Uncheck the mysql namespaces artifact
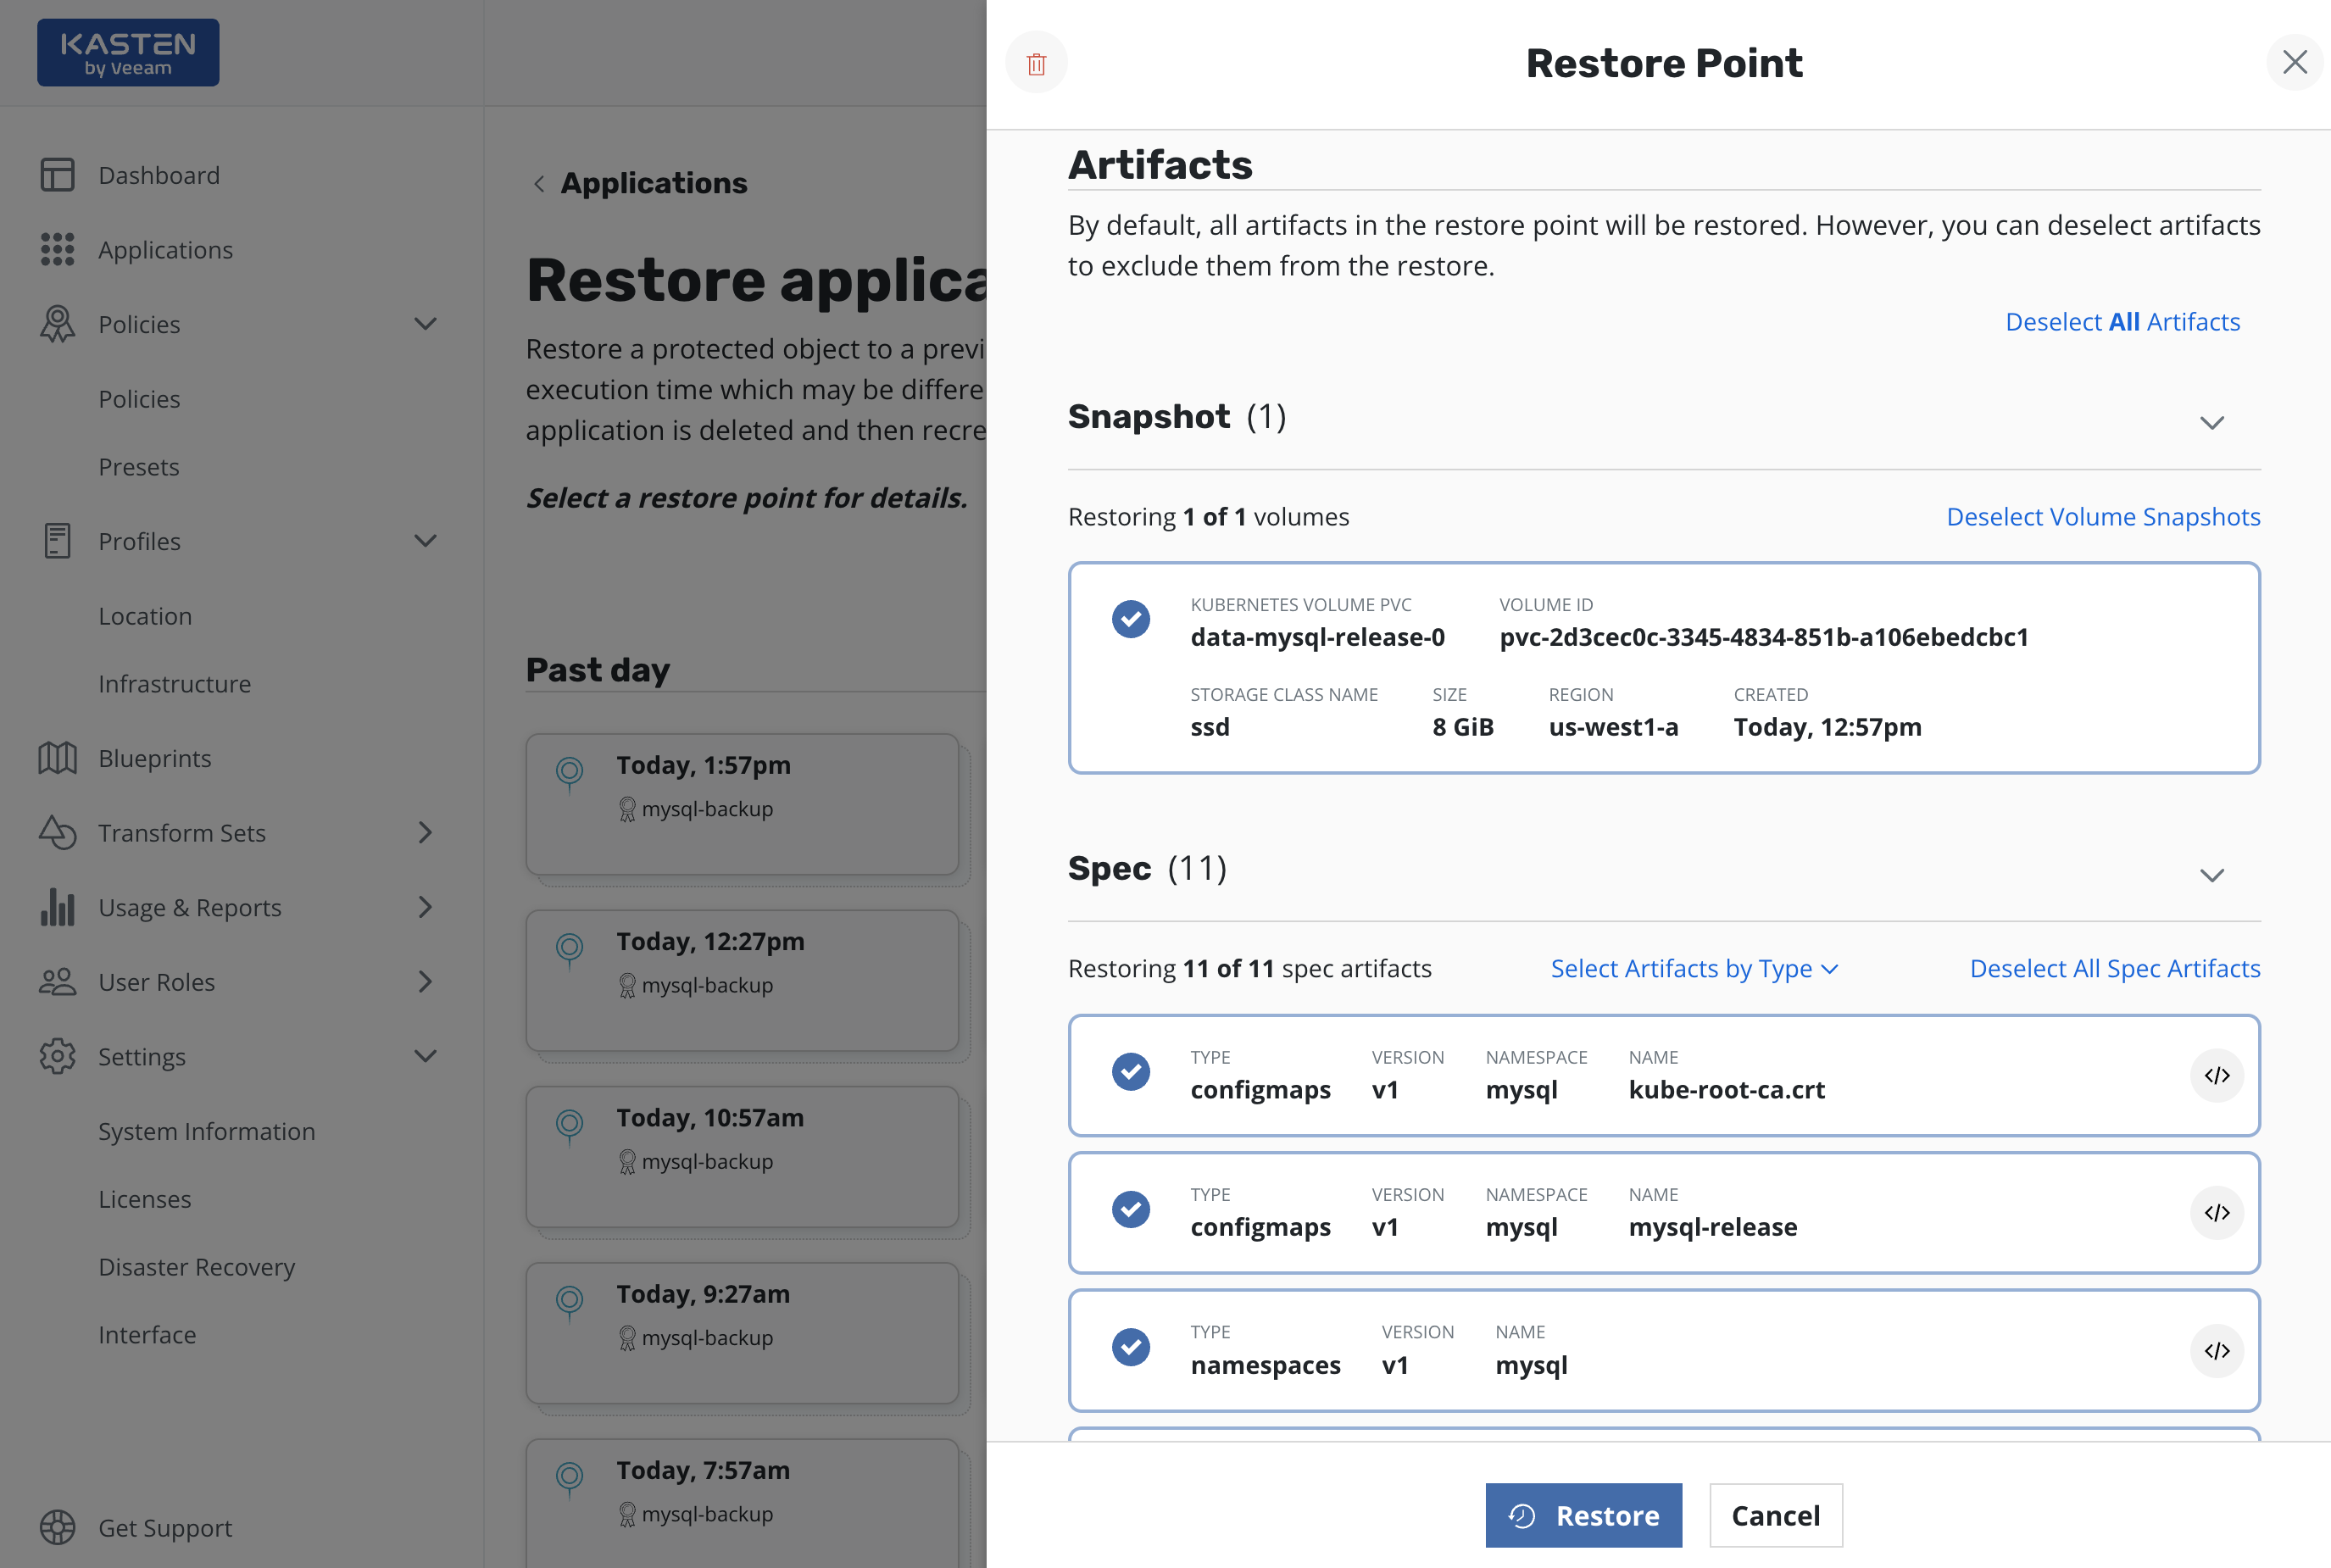The width and height of the screenshot is (2331, 1568). coord(1131,1347)
